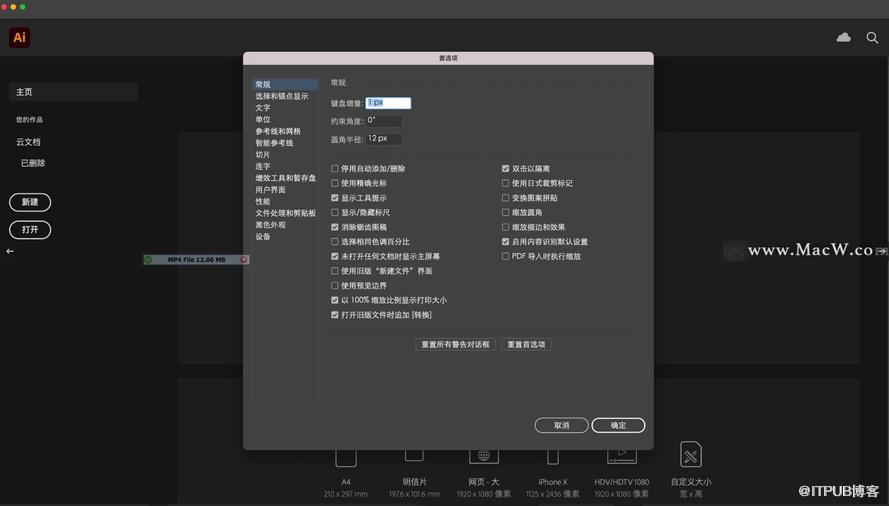Click the 键盘增量 input field

point(388,103)
